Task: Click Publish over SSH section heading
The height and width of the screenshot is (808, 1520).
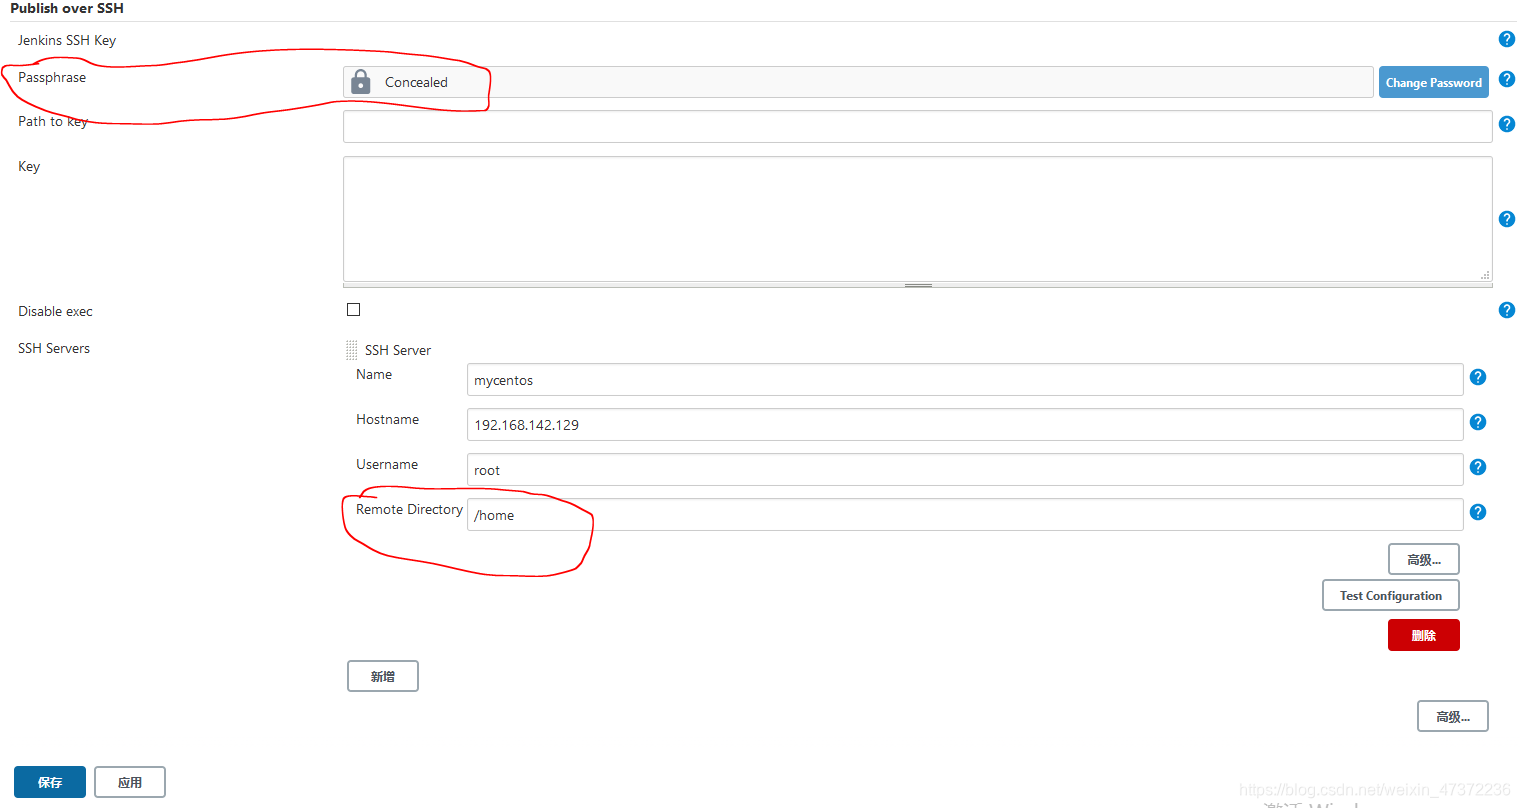Action: pos(67,8)
